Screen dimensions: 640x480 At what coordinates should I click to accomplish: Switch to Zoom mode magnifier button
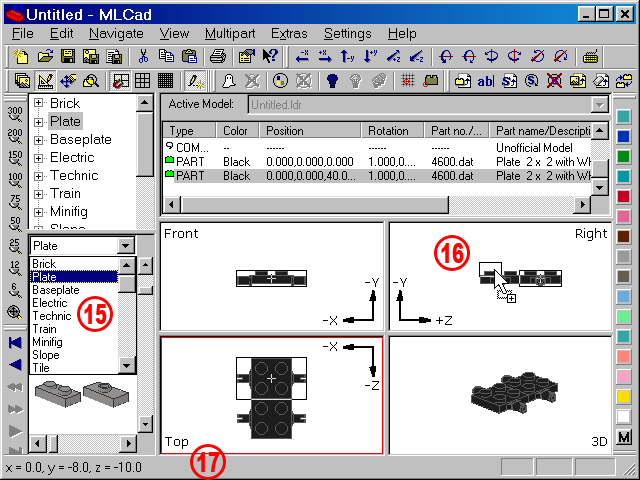(91, 80)
